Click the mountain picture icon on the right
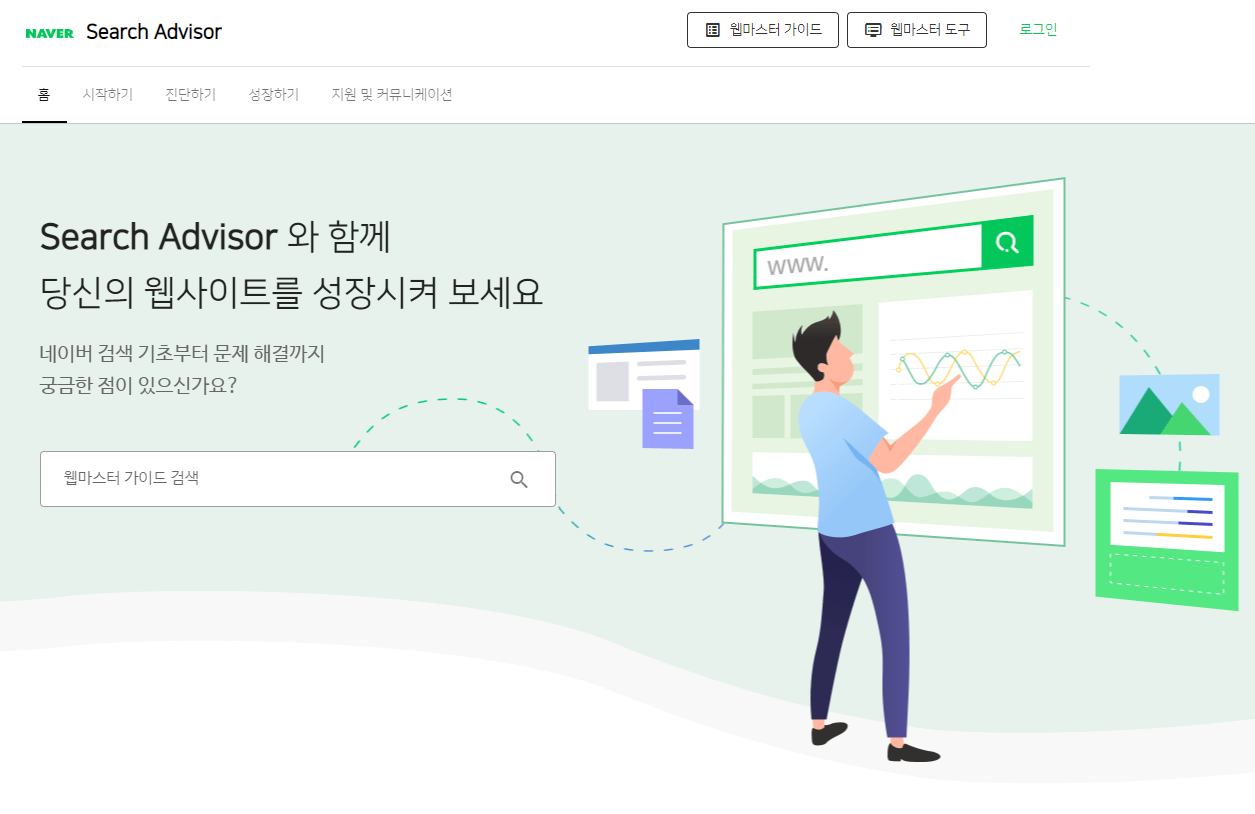 [x=1169, y=405]
